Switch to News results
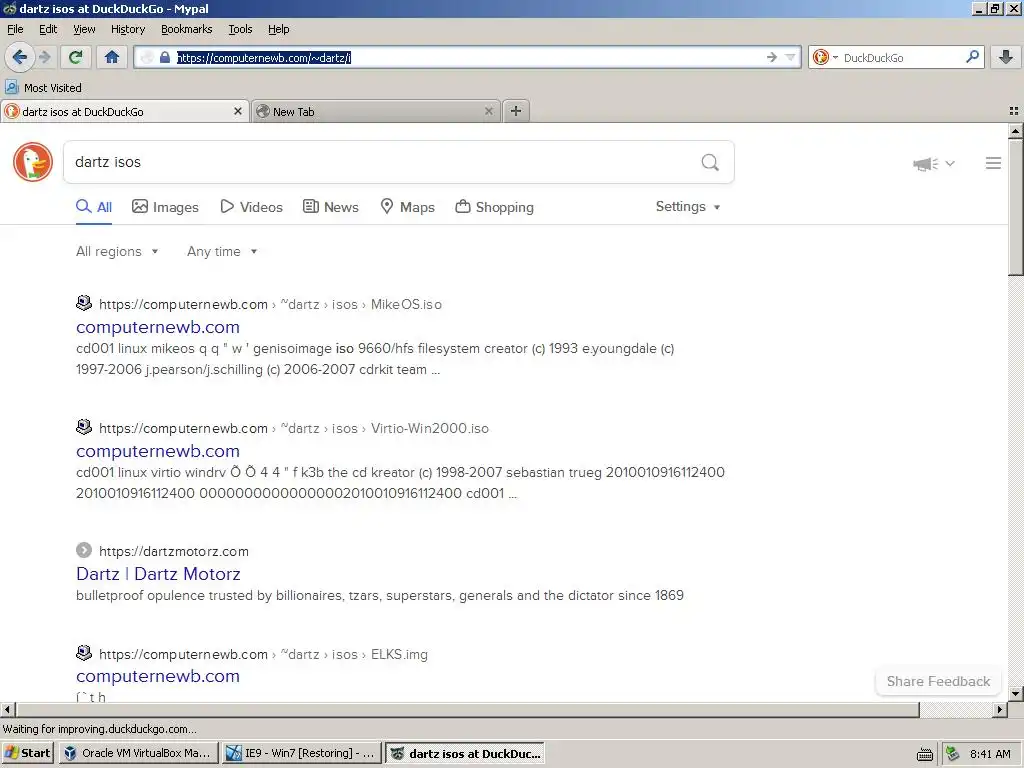Screen dimensions: 1024x768 point(330,207)
